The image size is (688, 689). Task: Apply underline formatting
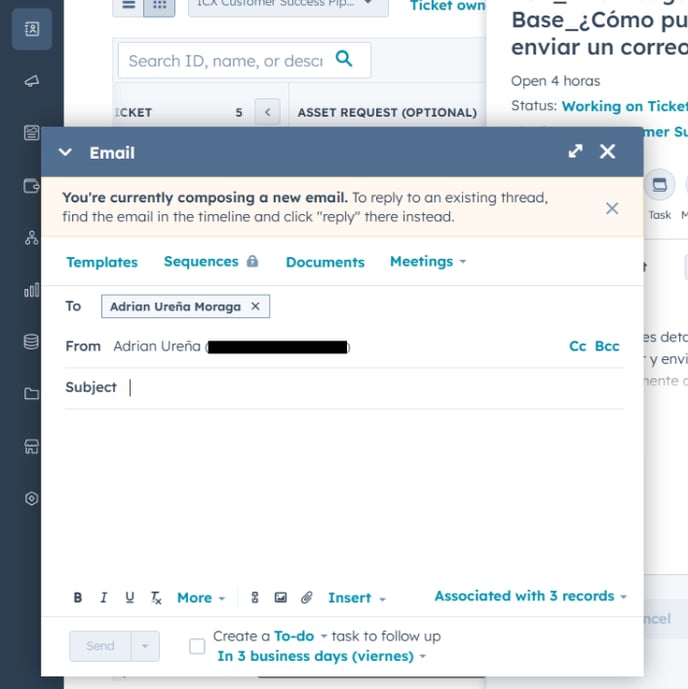point(130,598)
